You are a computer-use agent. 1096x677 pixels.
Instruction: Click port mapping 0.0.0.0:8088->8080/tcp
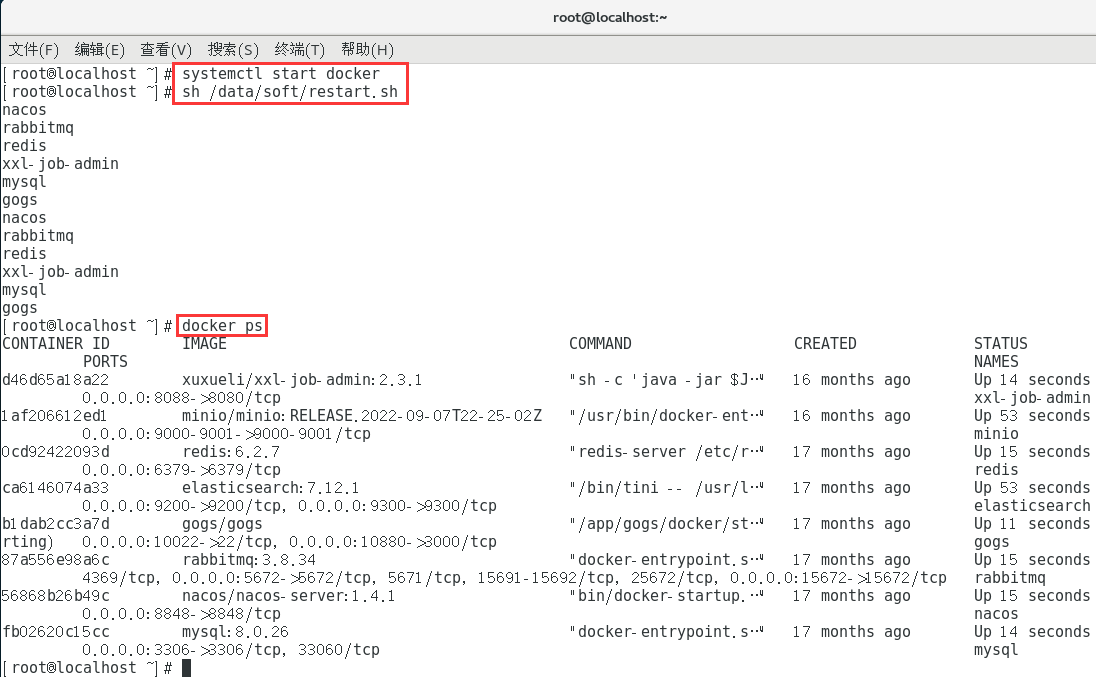[182, 398]
